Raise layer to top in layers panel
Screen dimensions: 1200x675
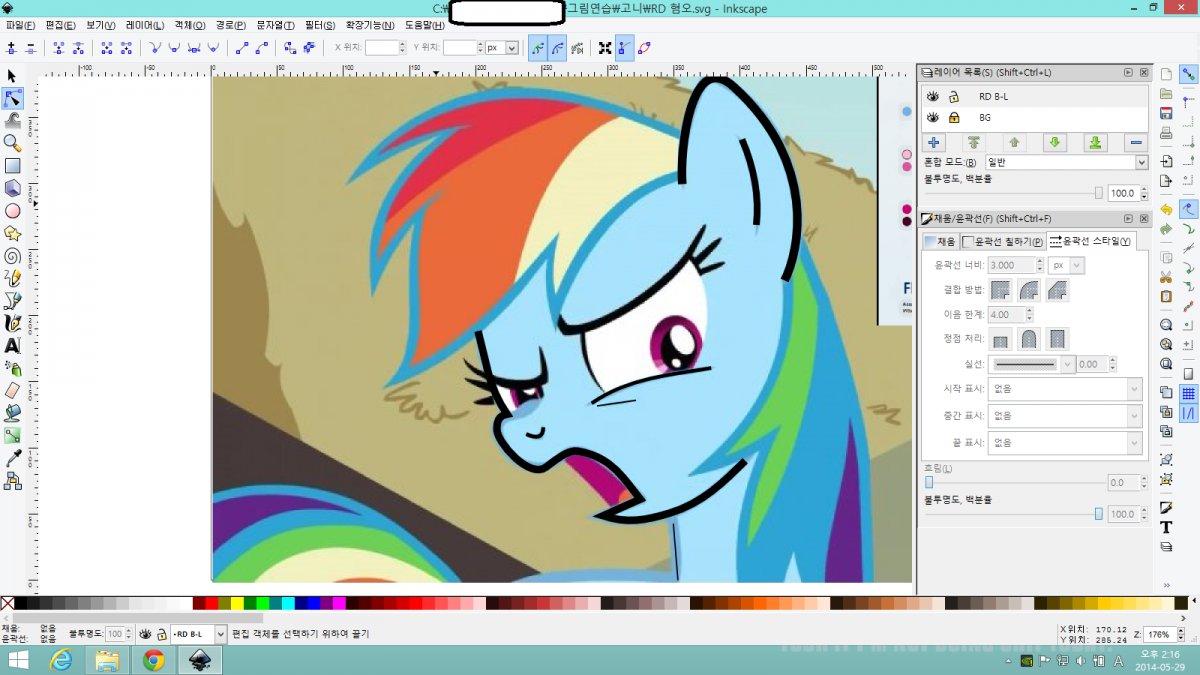(974, 143)
